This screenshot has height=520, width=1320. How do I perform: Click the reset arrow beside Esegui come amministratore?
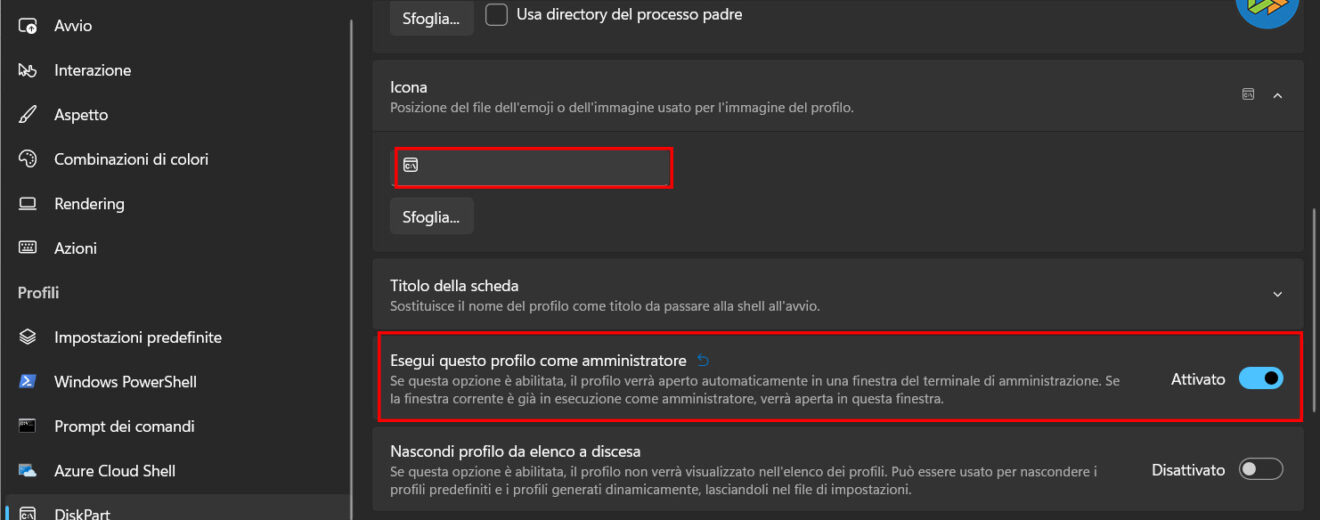703,361
